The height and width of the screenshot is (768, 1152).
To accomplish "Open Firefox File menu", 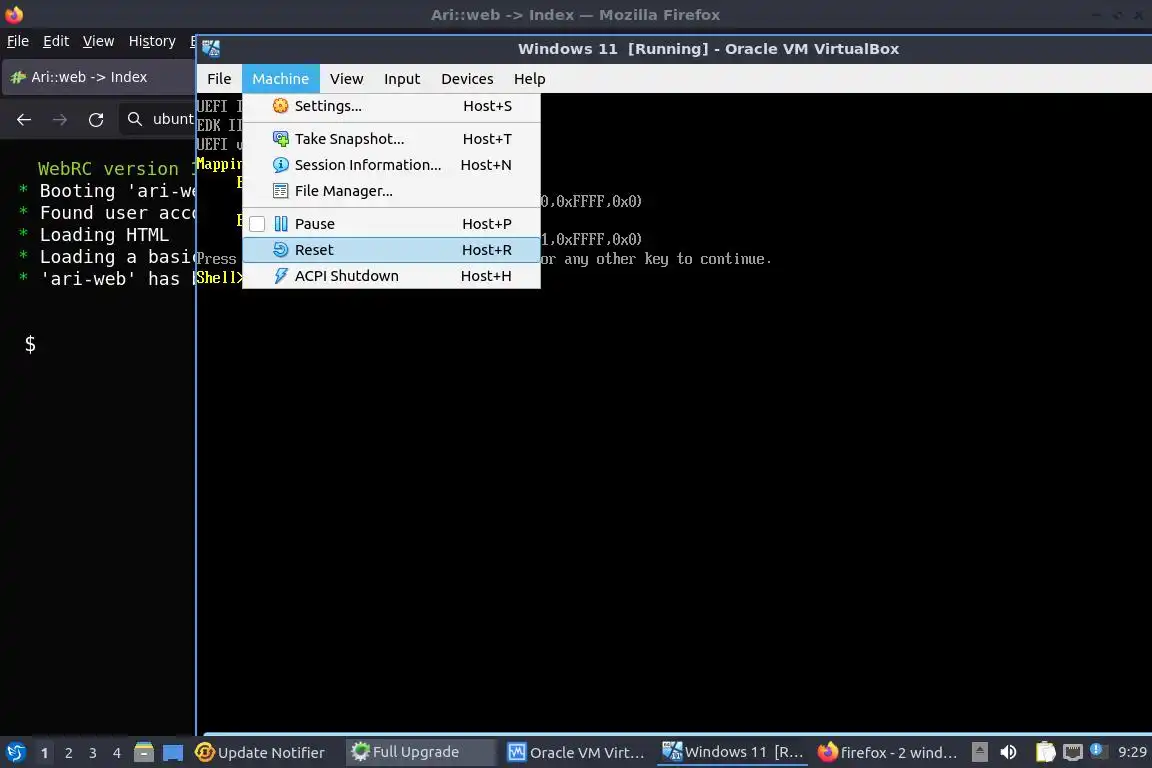I will click(x=18, y=41).
